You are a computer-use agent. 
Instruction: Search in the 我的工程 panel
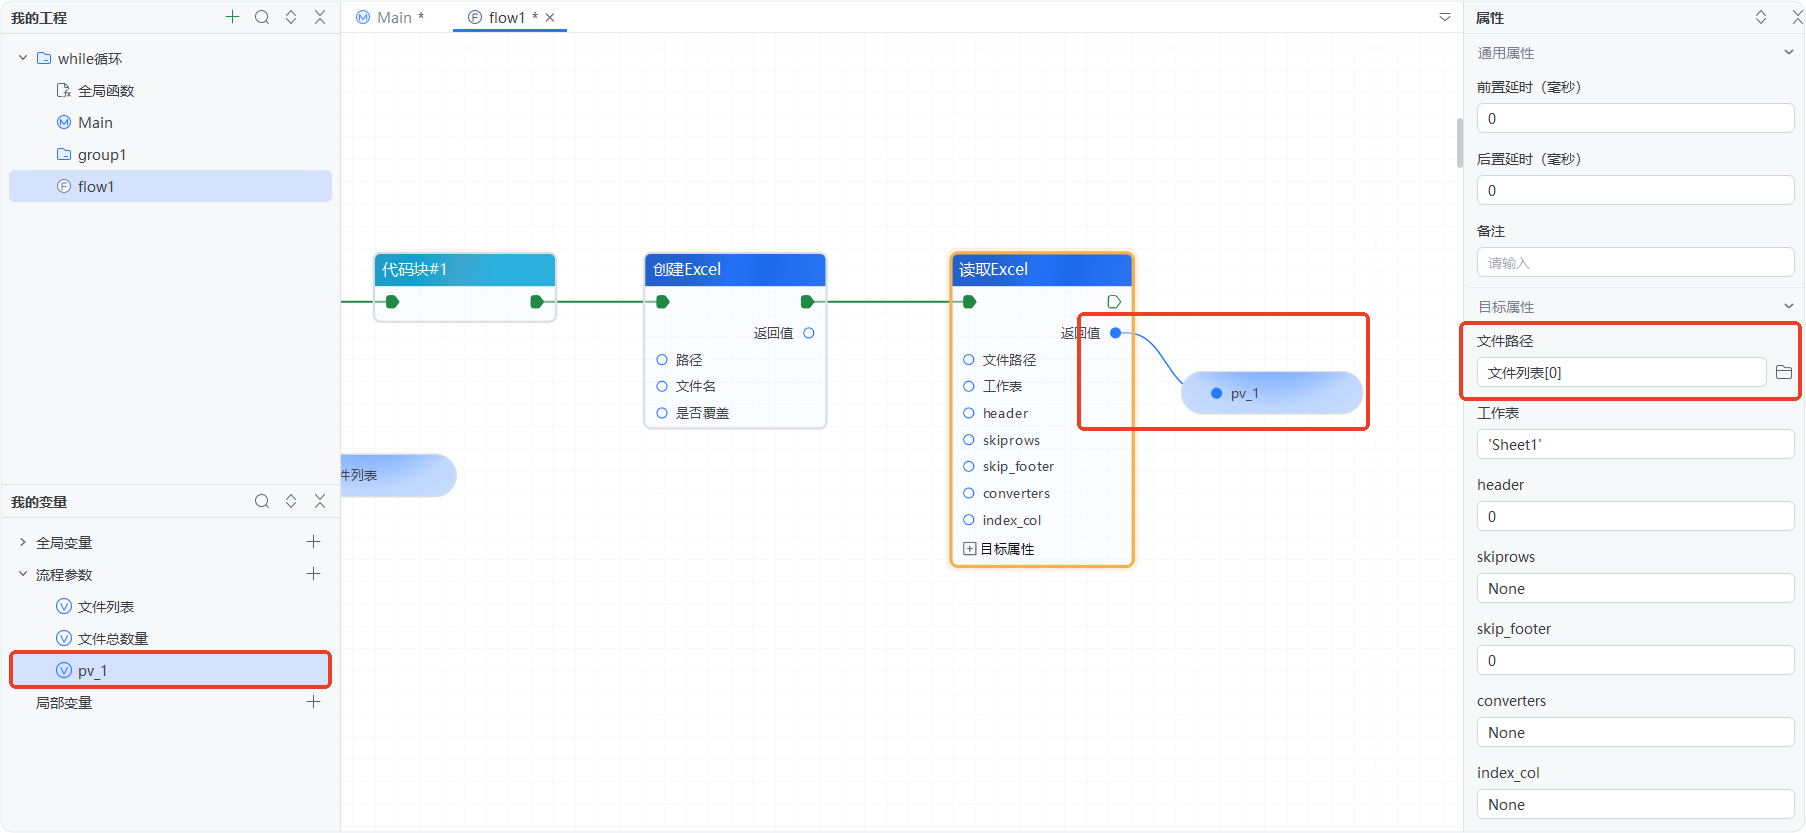(x=262, y=17)
